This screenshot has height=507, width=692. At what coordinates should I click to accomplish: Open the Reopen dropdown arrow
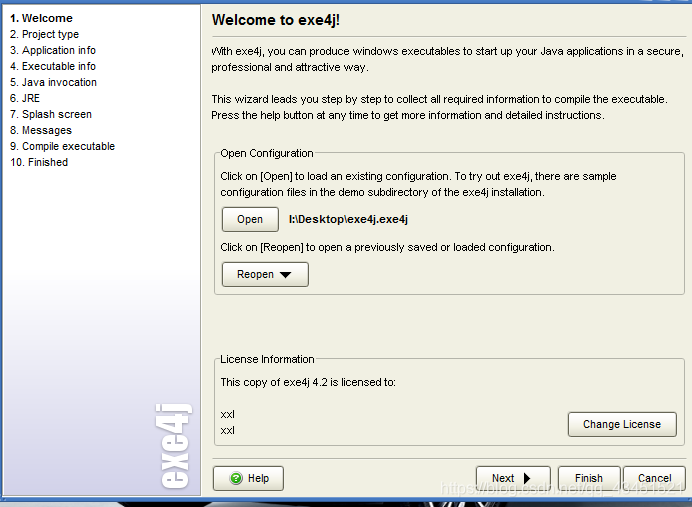(286, 274)
